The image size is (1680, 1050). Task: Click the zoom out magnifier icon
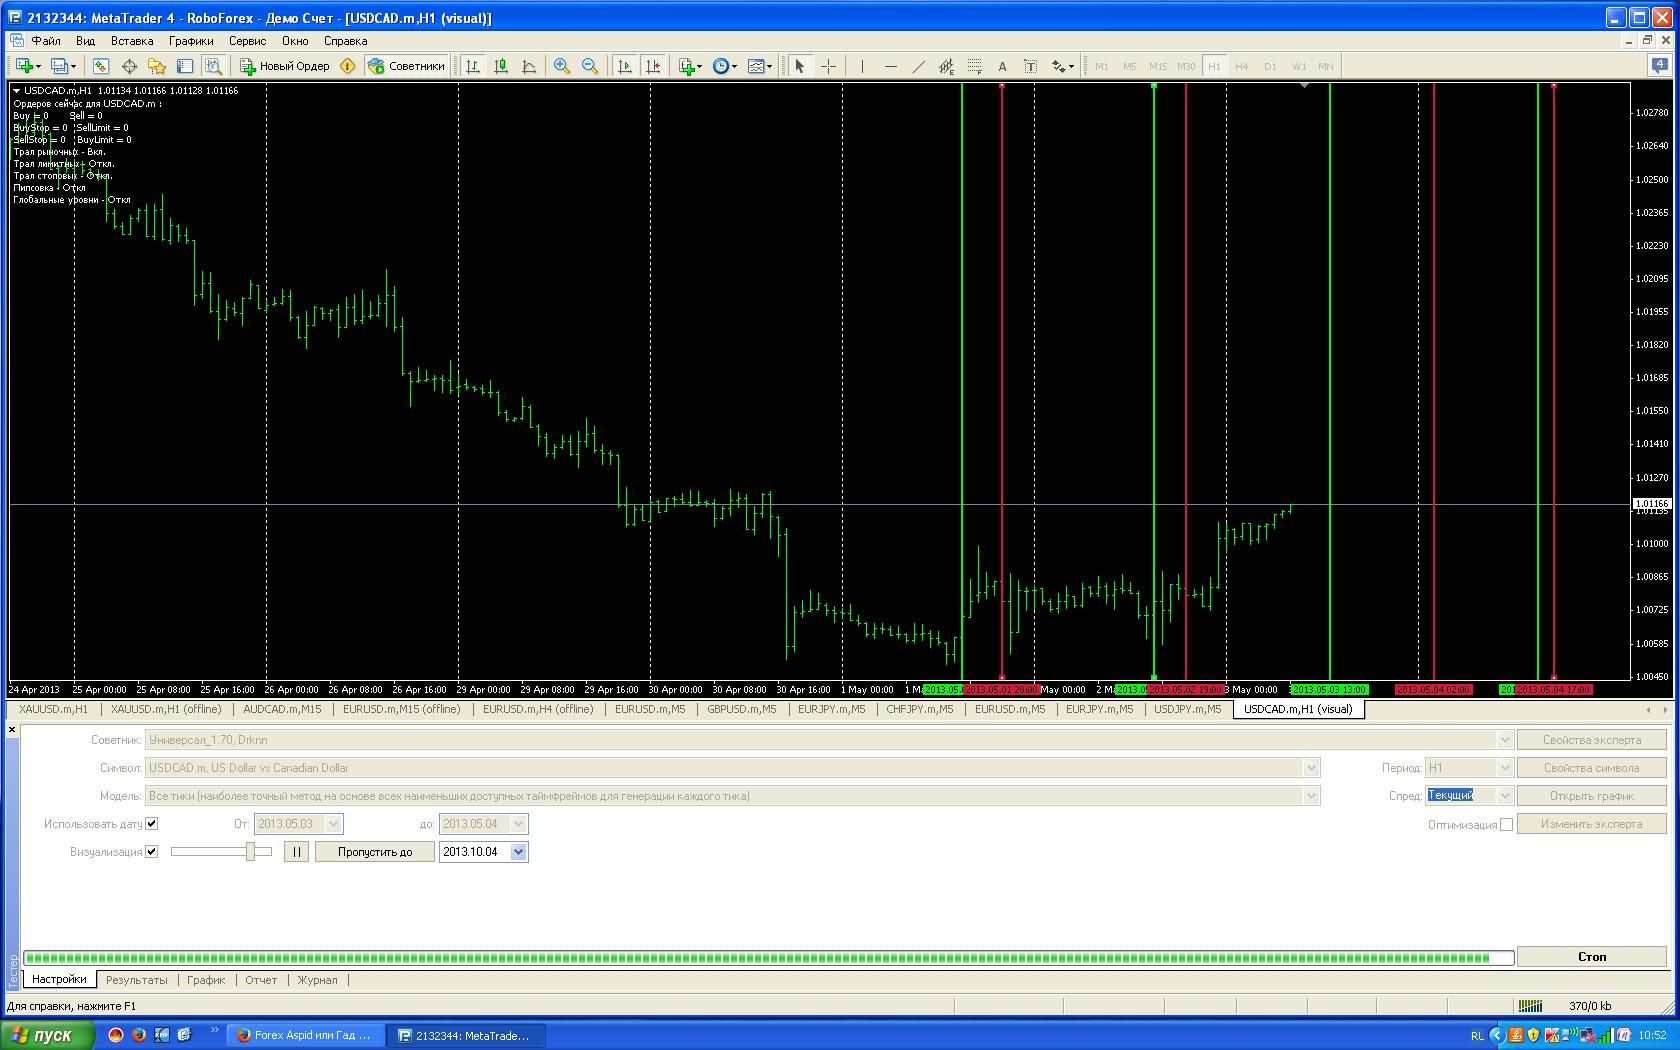coord(590,66)
